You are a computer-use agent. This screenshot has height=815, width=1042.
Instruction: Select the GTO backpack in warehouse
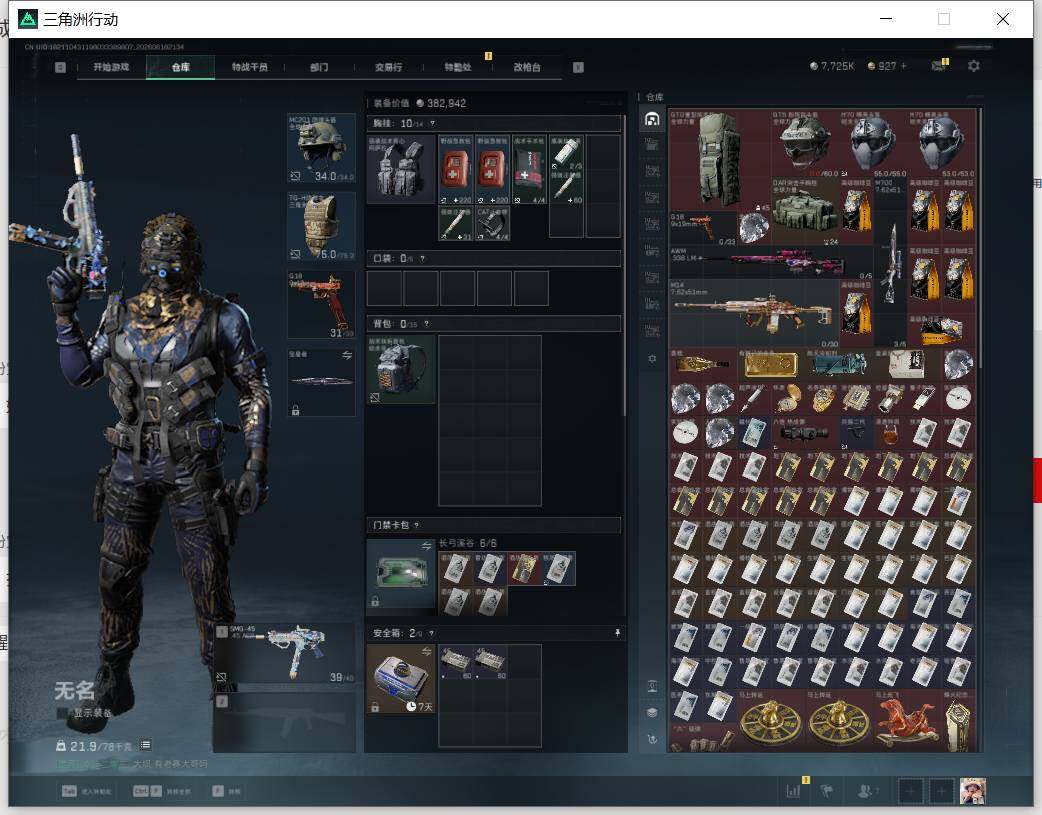[x=720, y=160]
